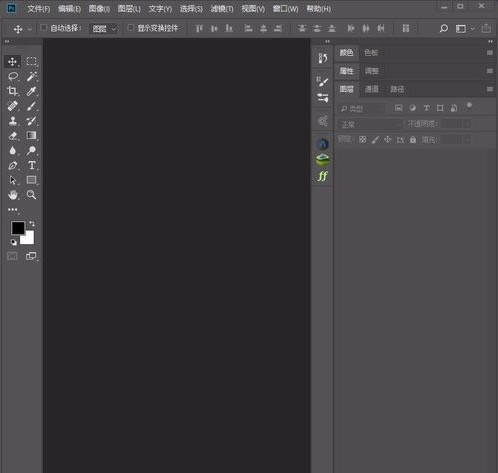Screen dimensions: 498x473
Task: Swap foreground and background colors
Action: pyautogui.click(x=32, y=224)
